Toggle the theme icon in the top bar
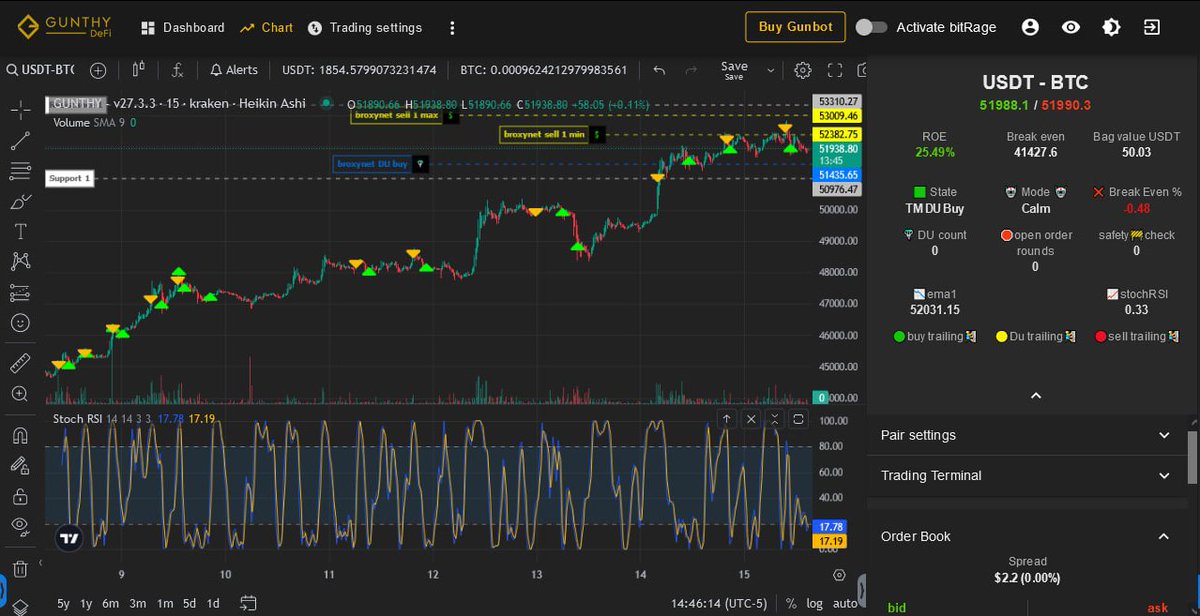The height and width of the screenshot is (616, 1200). point(1111,27)
